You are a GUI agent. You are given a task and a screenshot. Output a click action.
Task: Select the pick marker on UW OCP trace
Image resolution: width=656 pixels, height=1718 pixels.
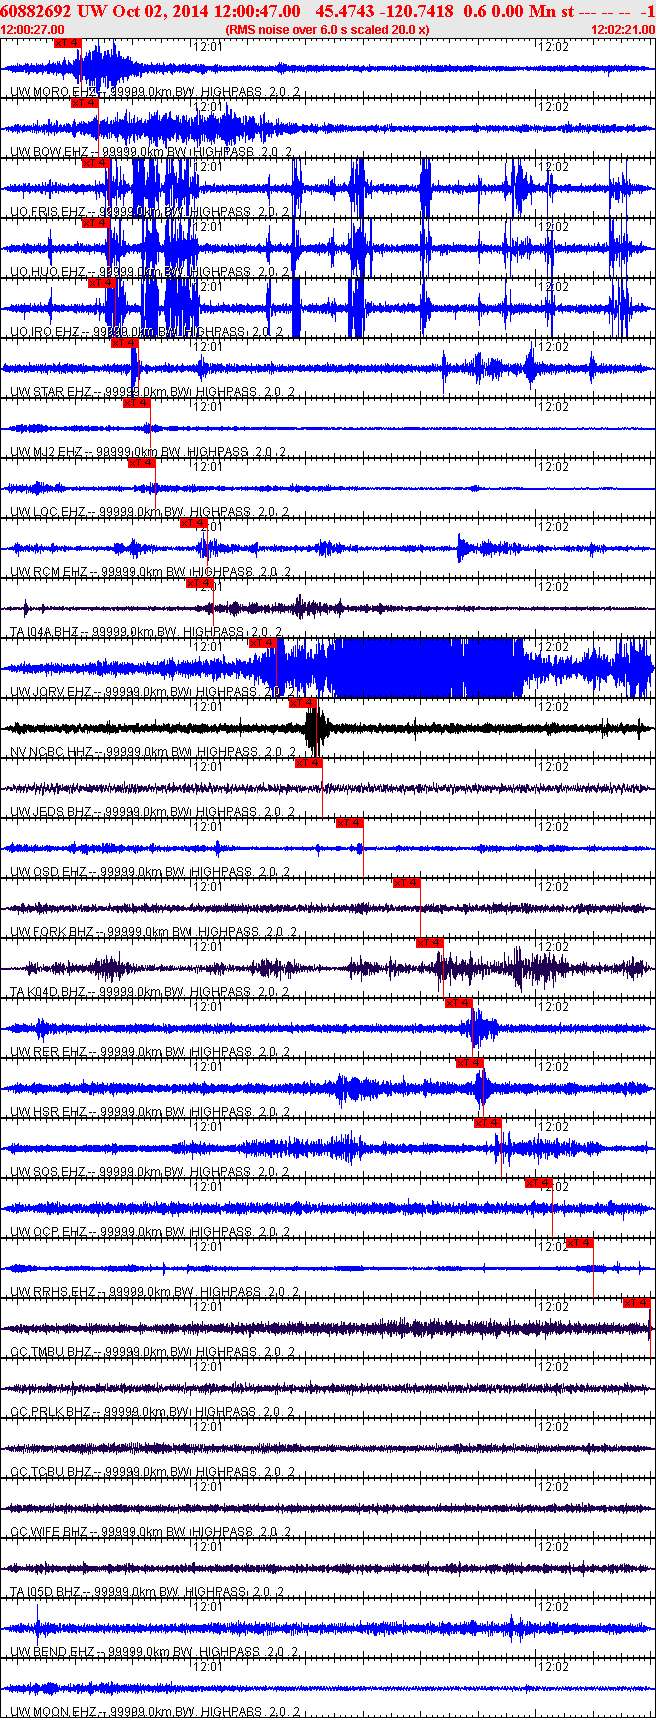point(539,1183)
